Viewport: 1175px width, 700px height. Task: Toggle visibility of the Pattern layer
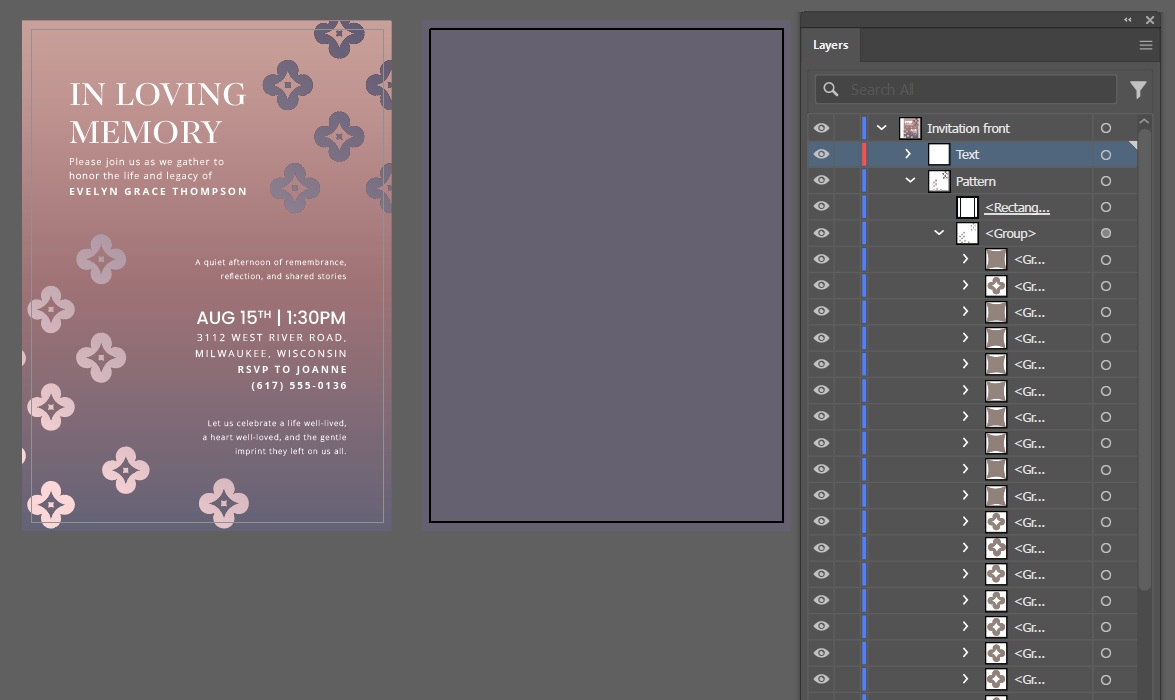coord(821,181)
